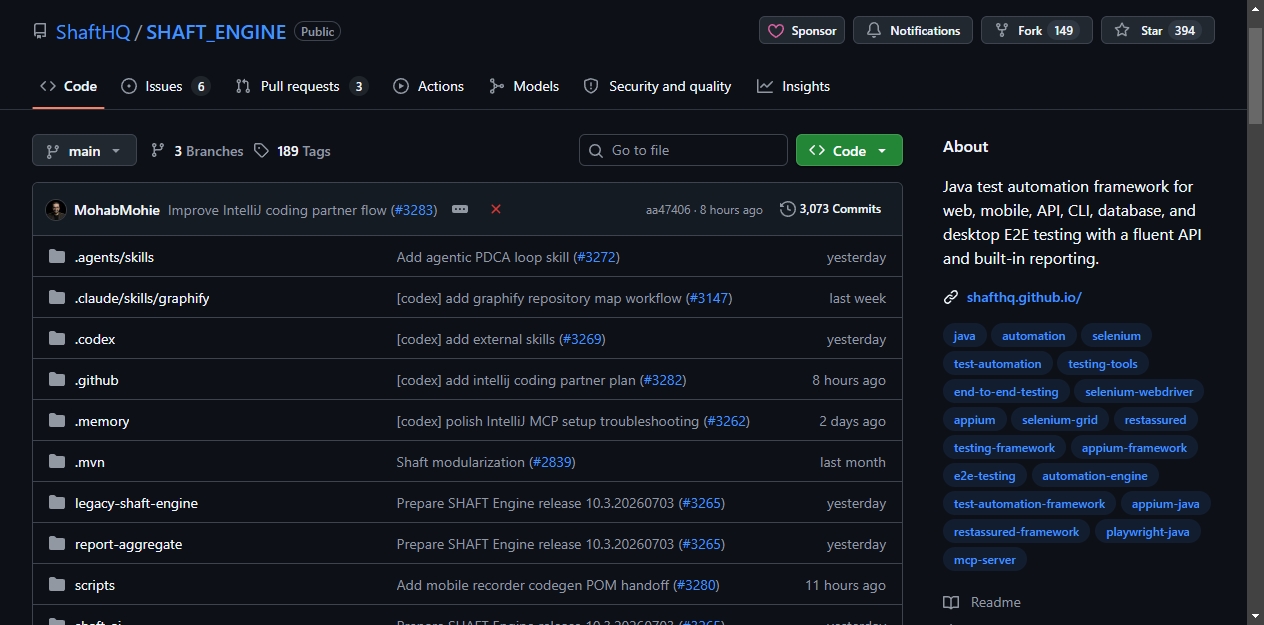Open the MohabMohie author link
The image size is (1264, 625).
tap(117, 210)
